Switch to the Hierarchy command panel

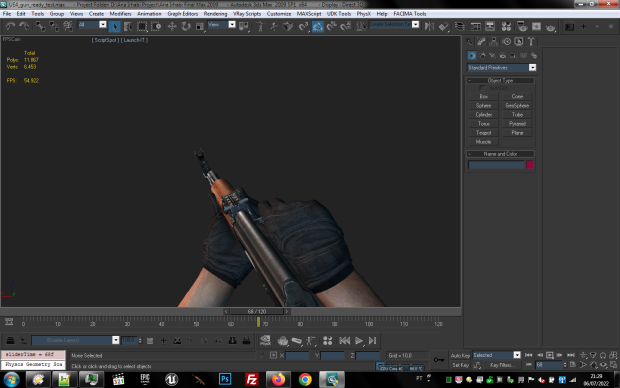coord(493,41)
